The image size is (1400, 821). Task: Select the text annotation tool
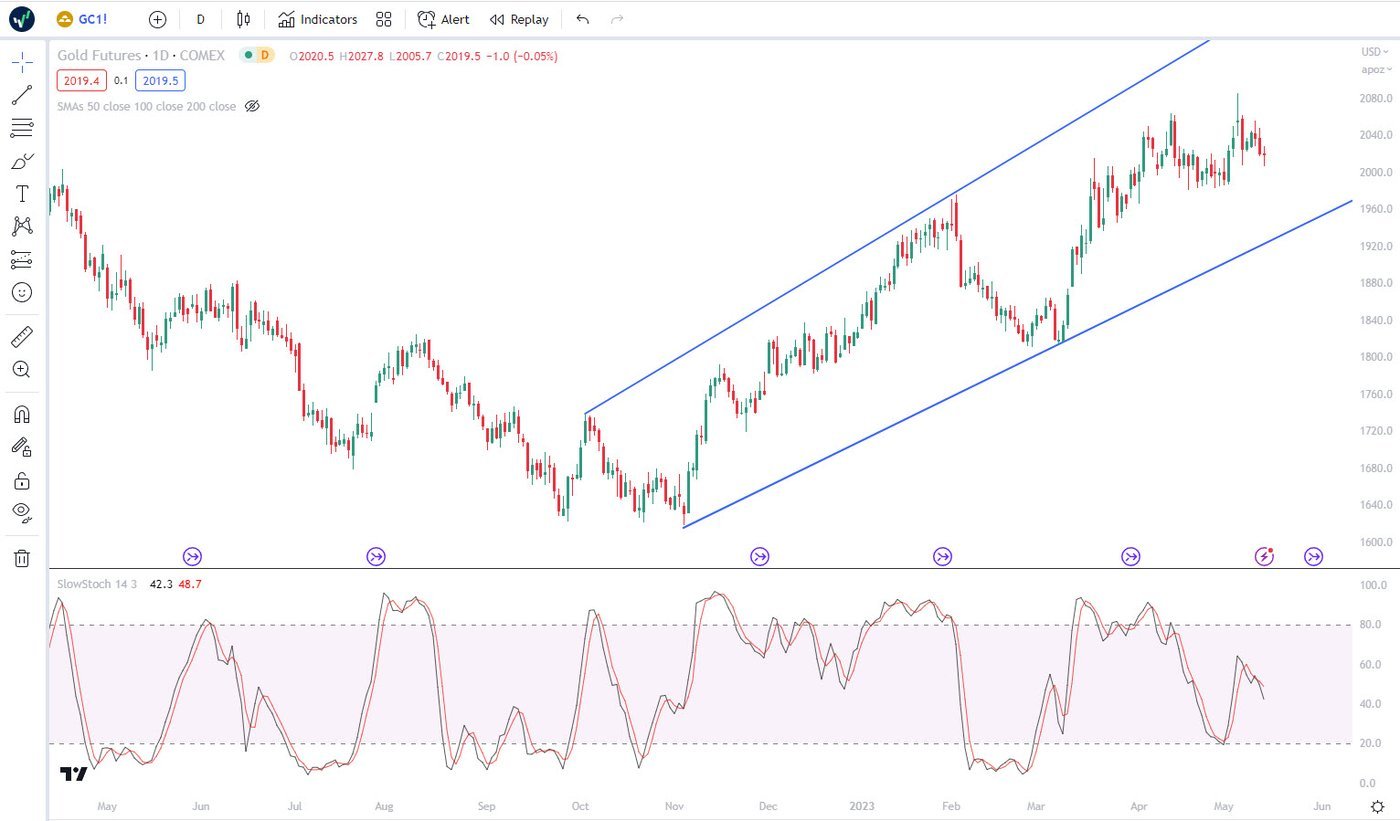point(21,193)
